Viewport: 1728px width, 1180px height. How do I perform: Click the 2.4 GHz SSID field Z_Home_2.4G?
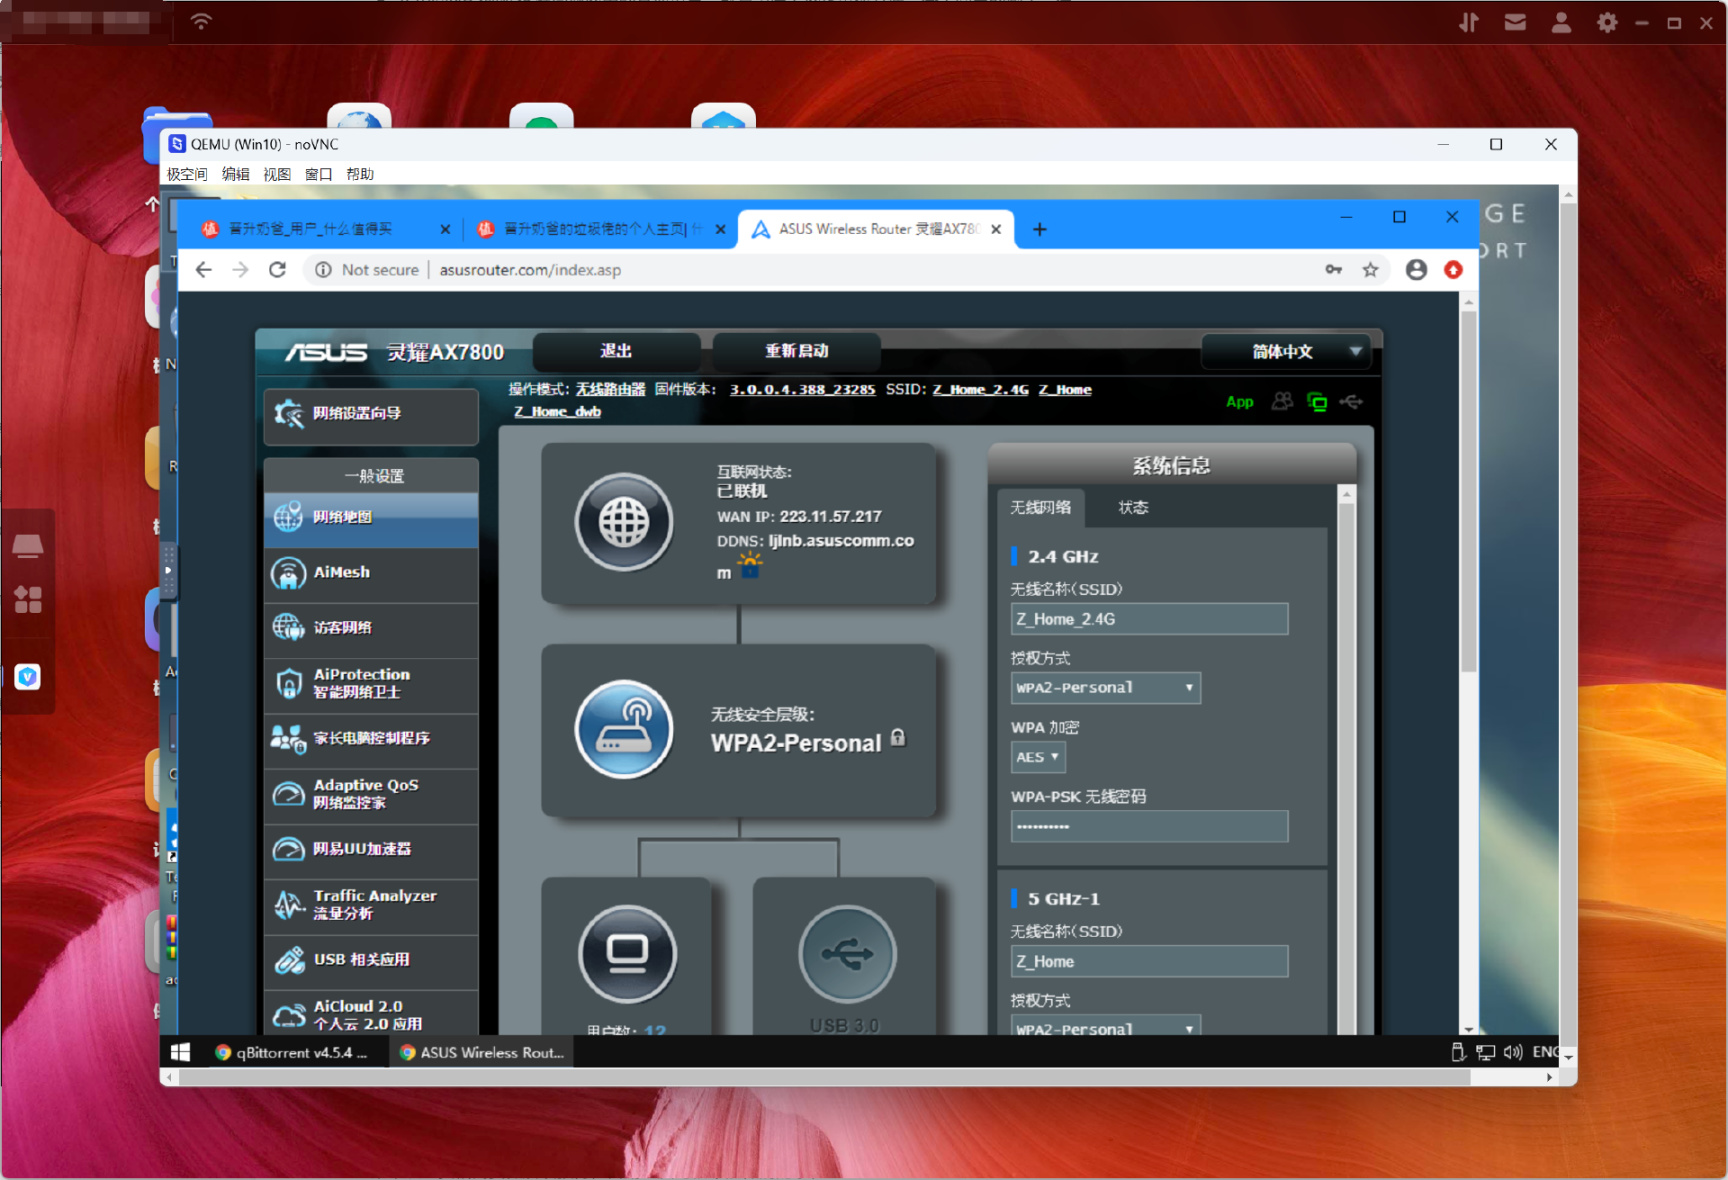1149,619
